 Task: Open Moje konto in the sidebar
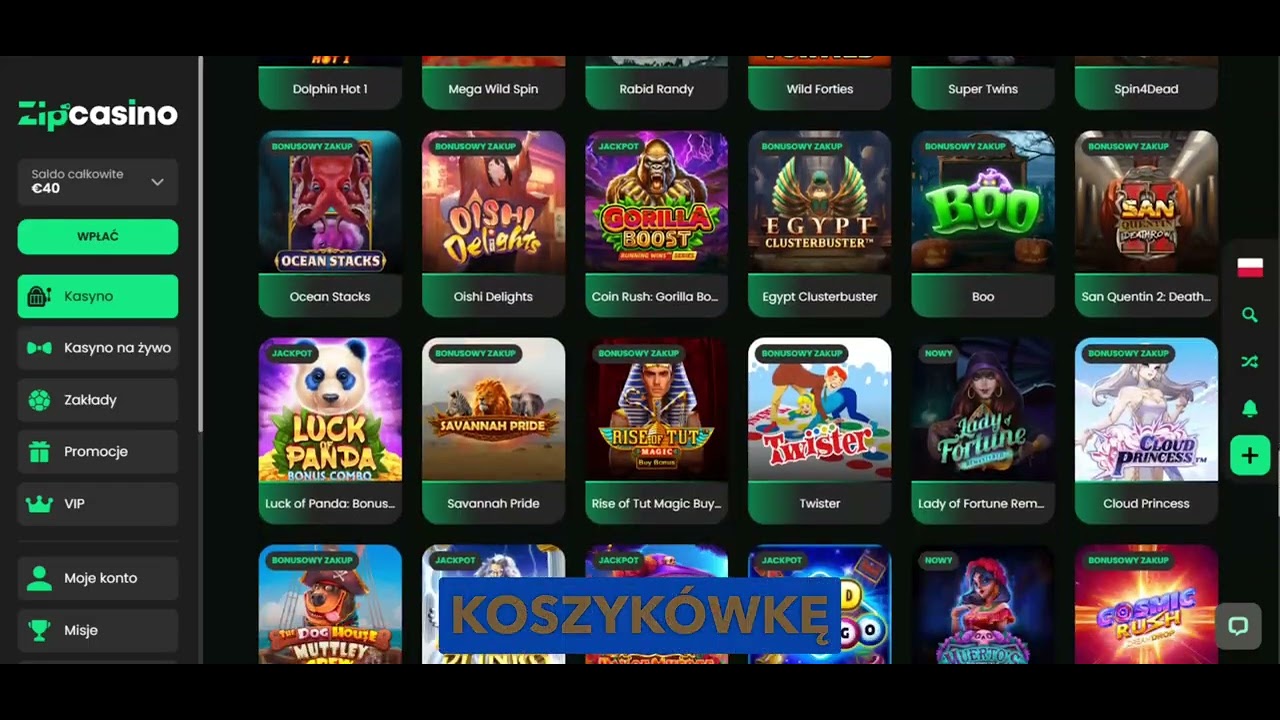[98, 578]
